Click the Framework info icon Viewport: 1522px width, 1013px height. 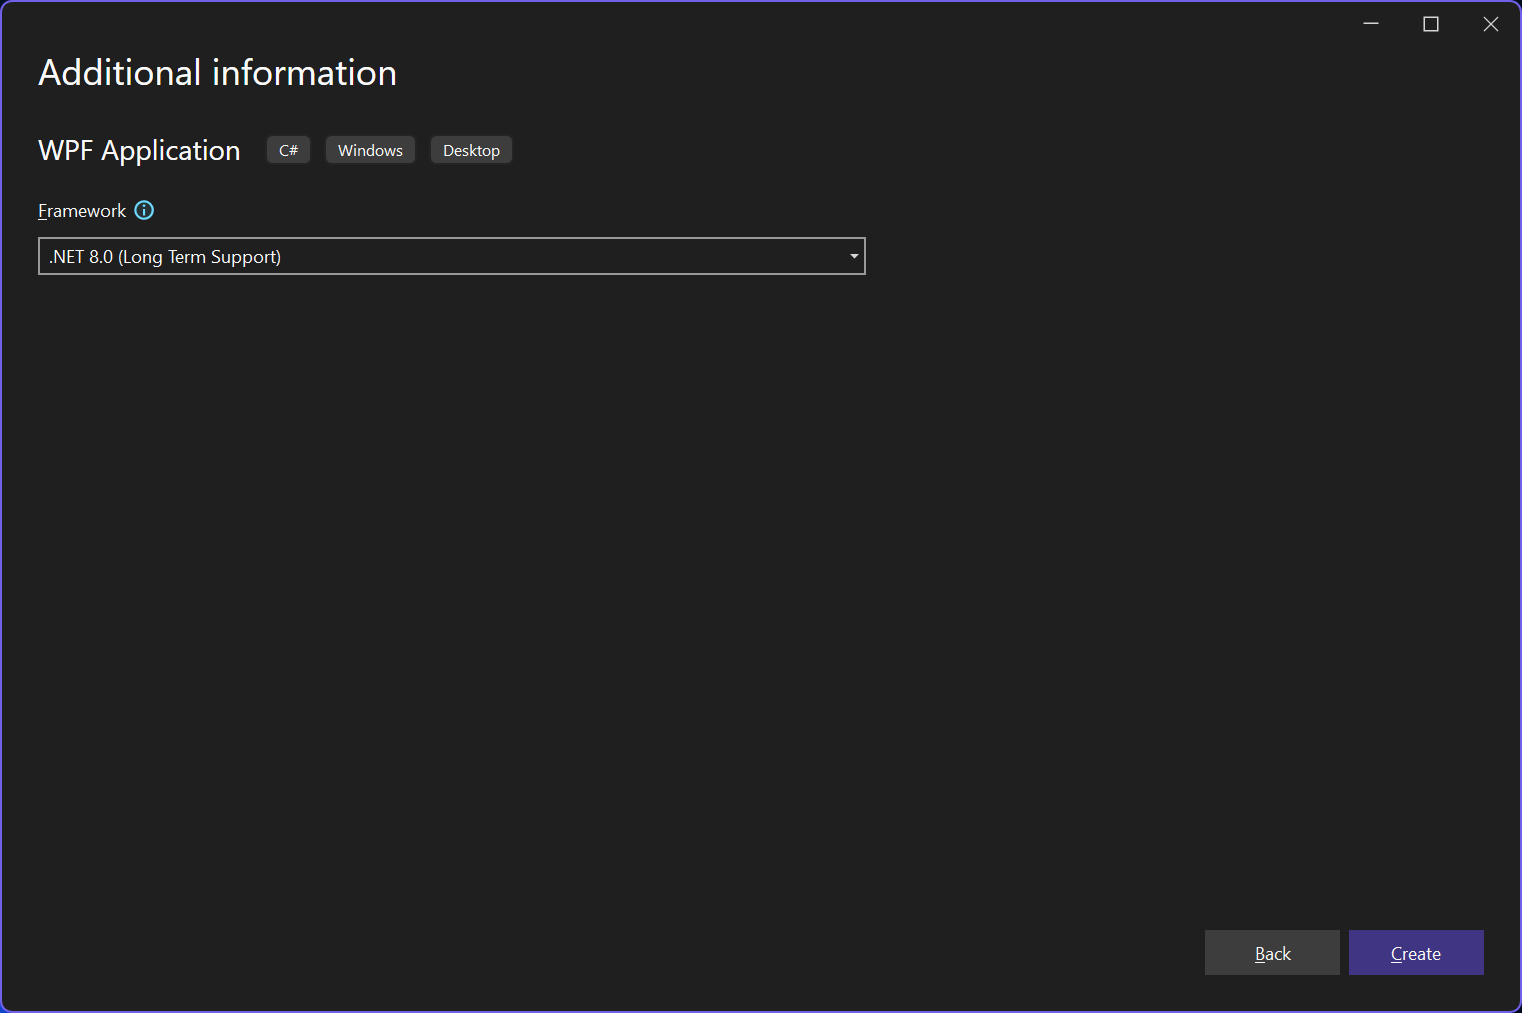144,210
